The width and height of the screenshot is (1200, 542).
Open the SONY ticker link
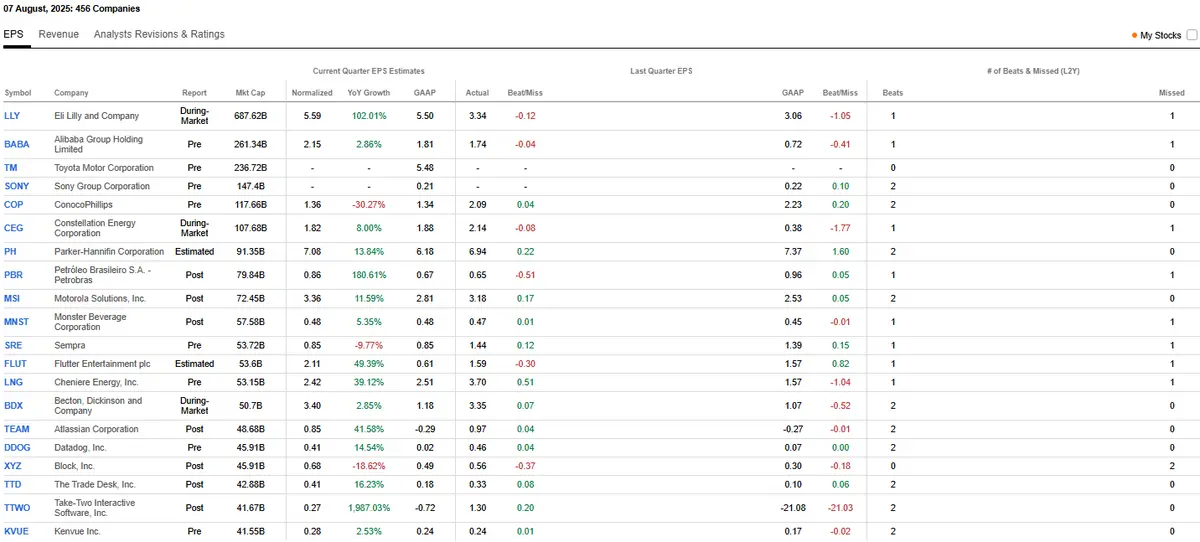16,186
